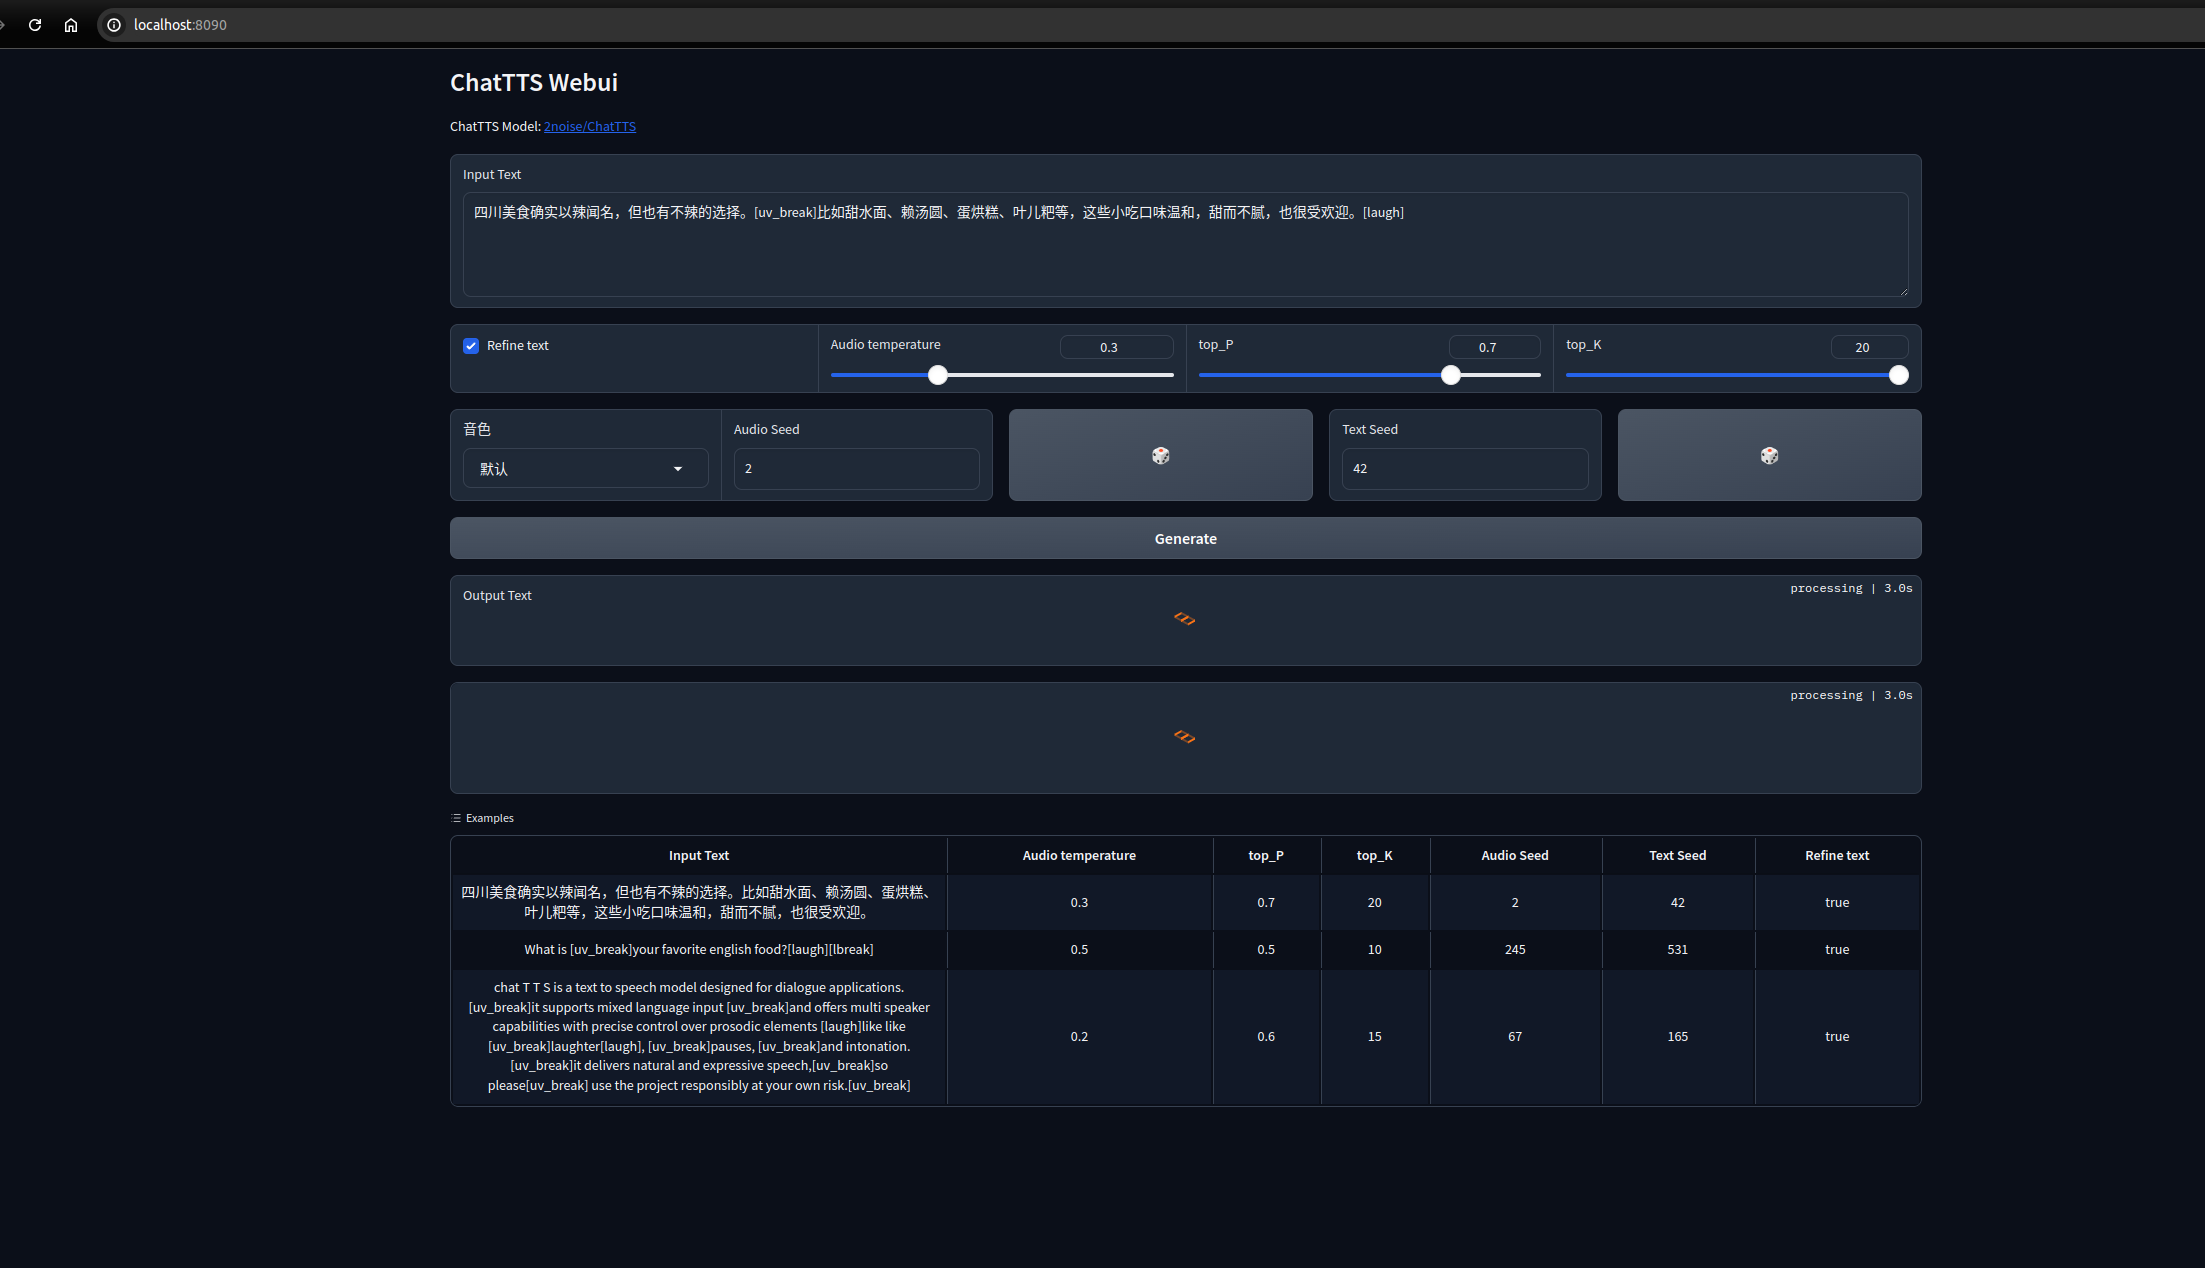Open the 2noise/ChatTTS model link
This screenshot has width=2205, height=1268.
pyautogui.click(x=590, y=127)
